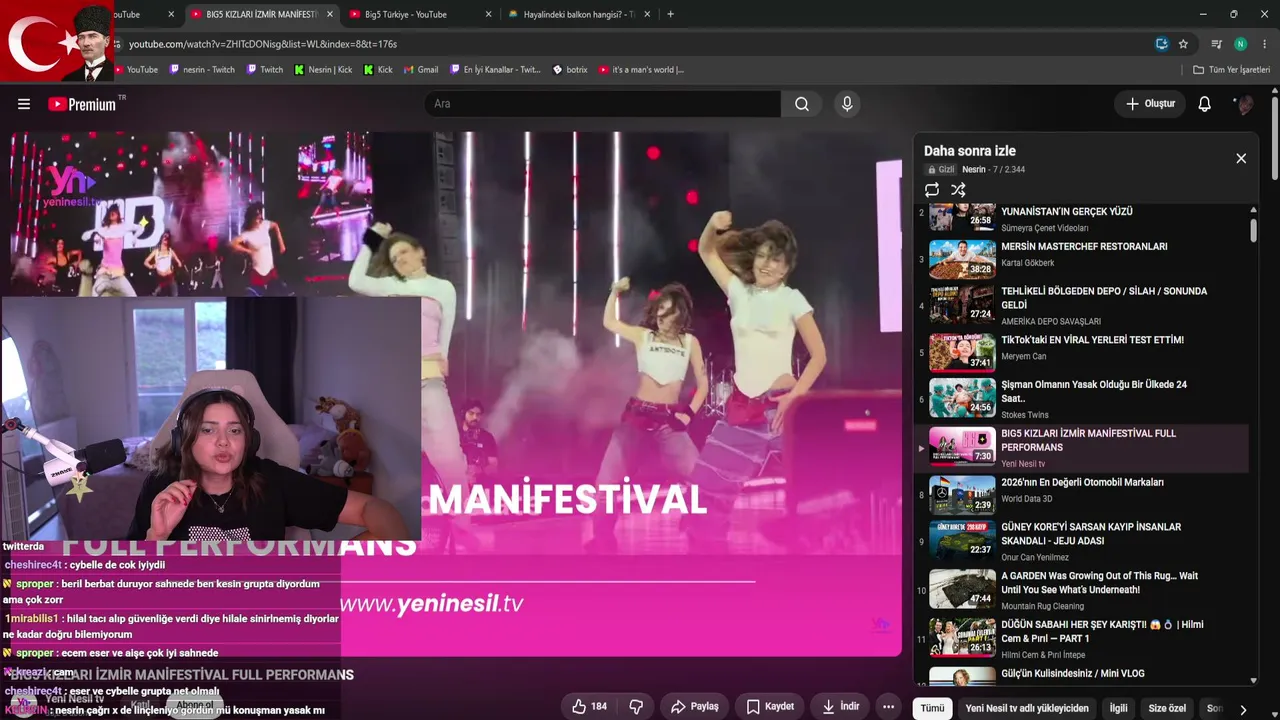Open the account avatar menu
The width and height of the screenshot is (1280, 720).
coord(1244,104)
